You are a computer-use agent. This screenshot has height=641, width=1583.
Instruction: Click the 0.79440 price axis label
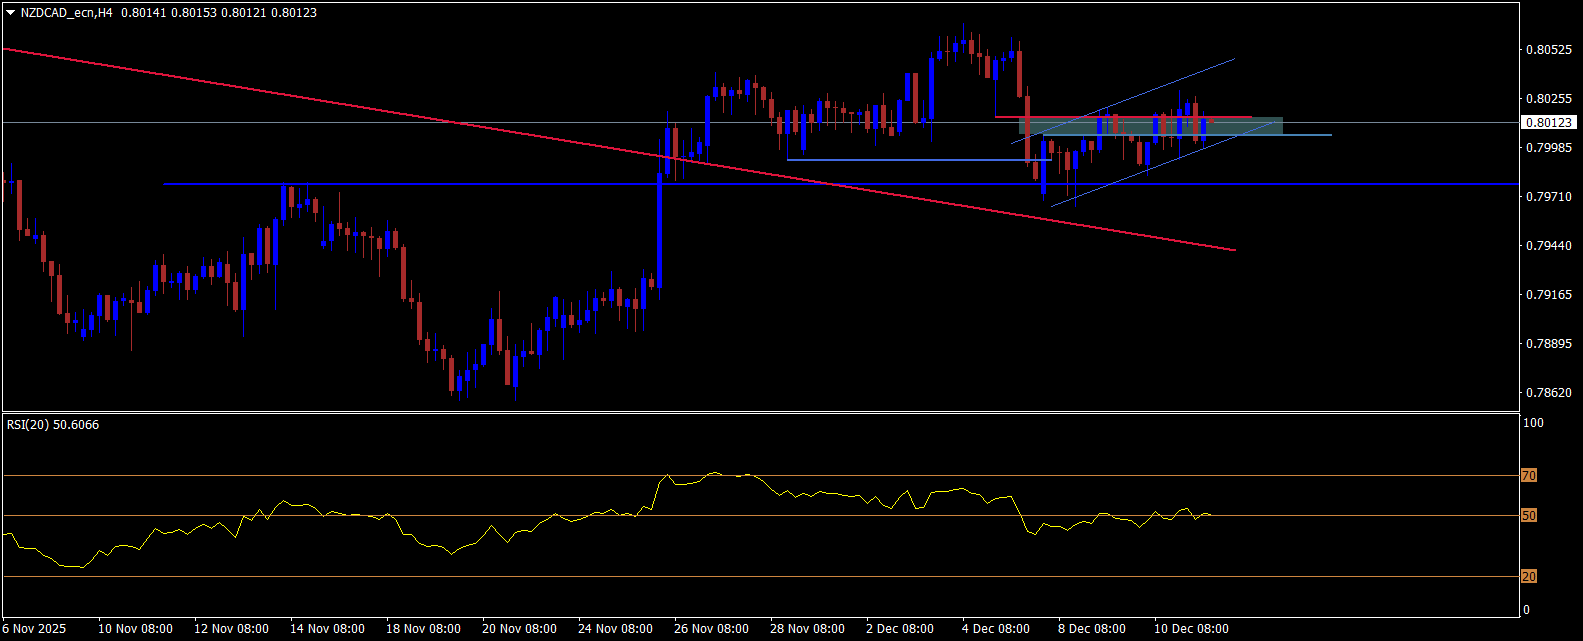click(x=1549, y=246)
